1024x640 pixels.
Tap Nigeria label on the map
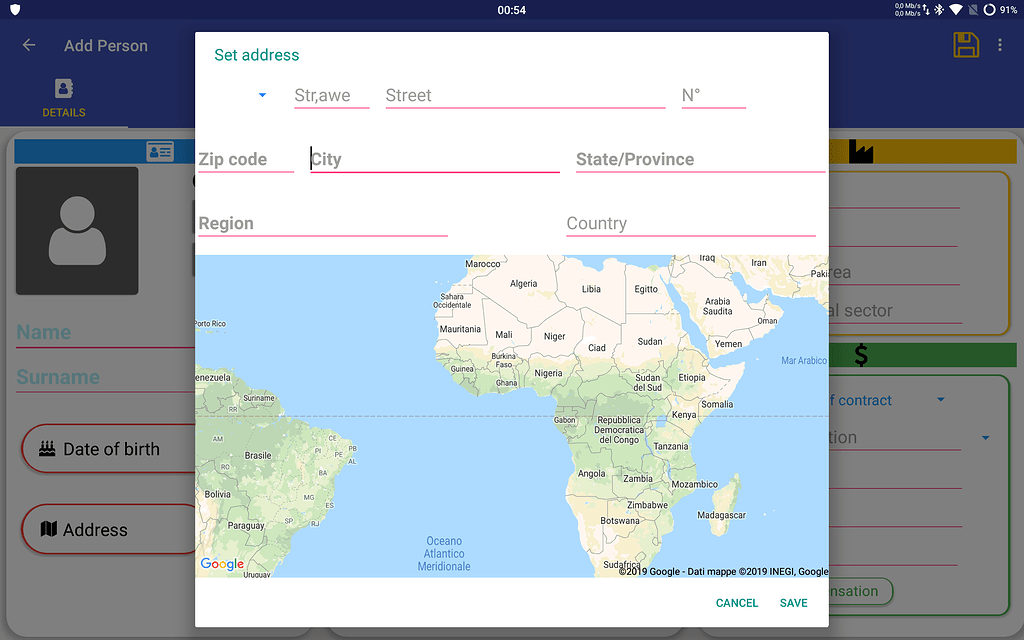(548, 374)
